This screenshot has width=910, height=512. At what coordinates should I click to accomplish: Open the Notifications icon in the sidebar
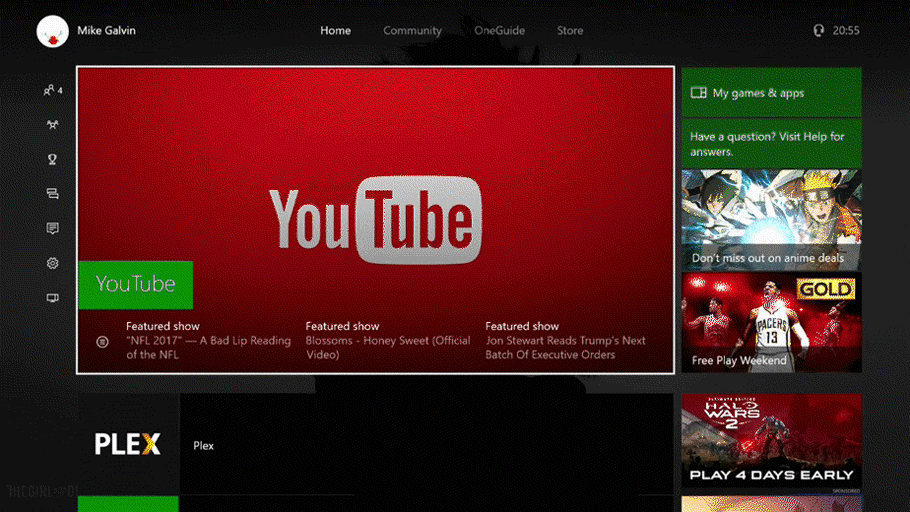[x=52, y=228]
